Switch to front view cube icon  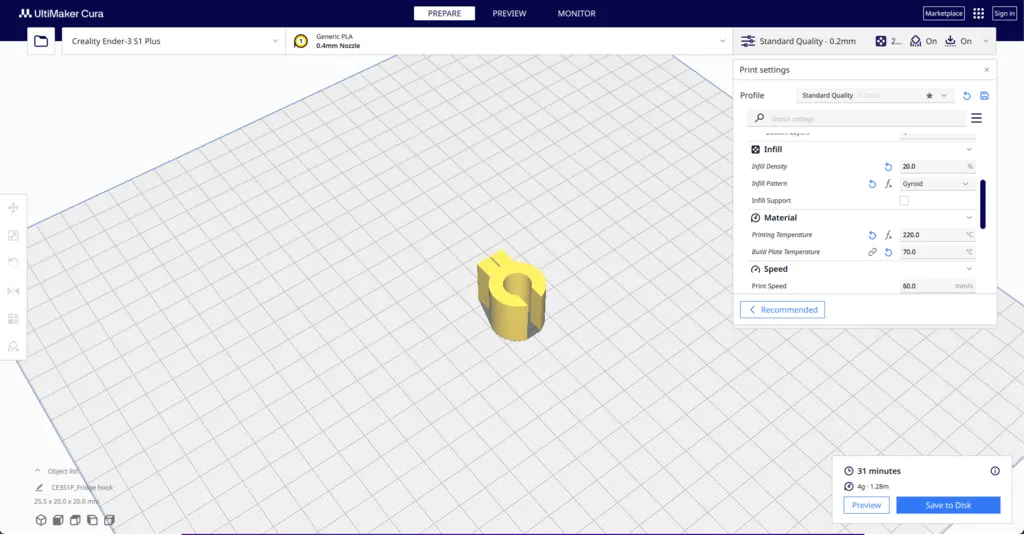[58, 520]
